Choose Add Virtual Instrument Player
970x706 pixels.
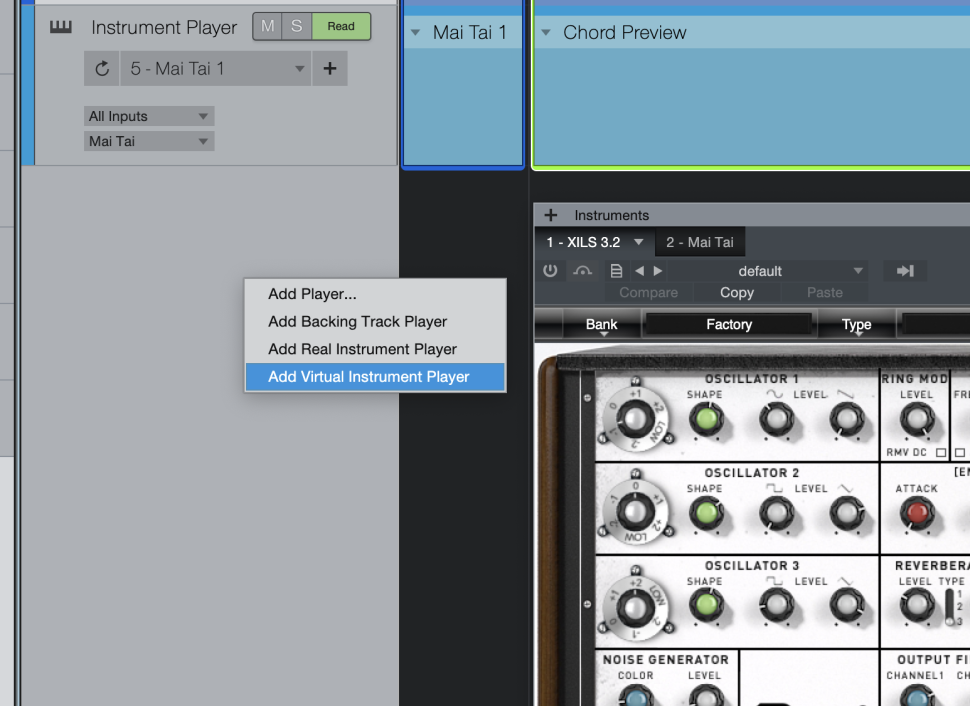369,377
